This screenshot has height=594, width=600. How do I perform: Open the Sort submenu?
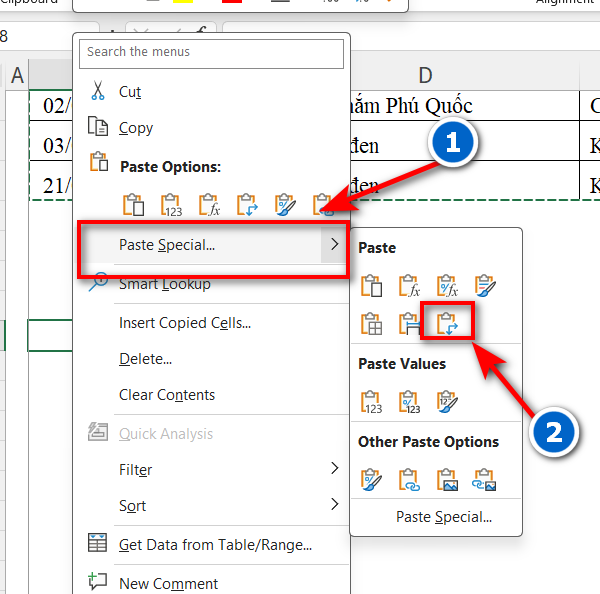(334, 505)
